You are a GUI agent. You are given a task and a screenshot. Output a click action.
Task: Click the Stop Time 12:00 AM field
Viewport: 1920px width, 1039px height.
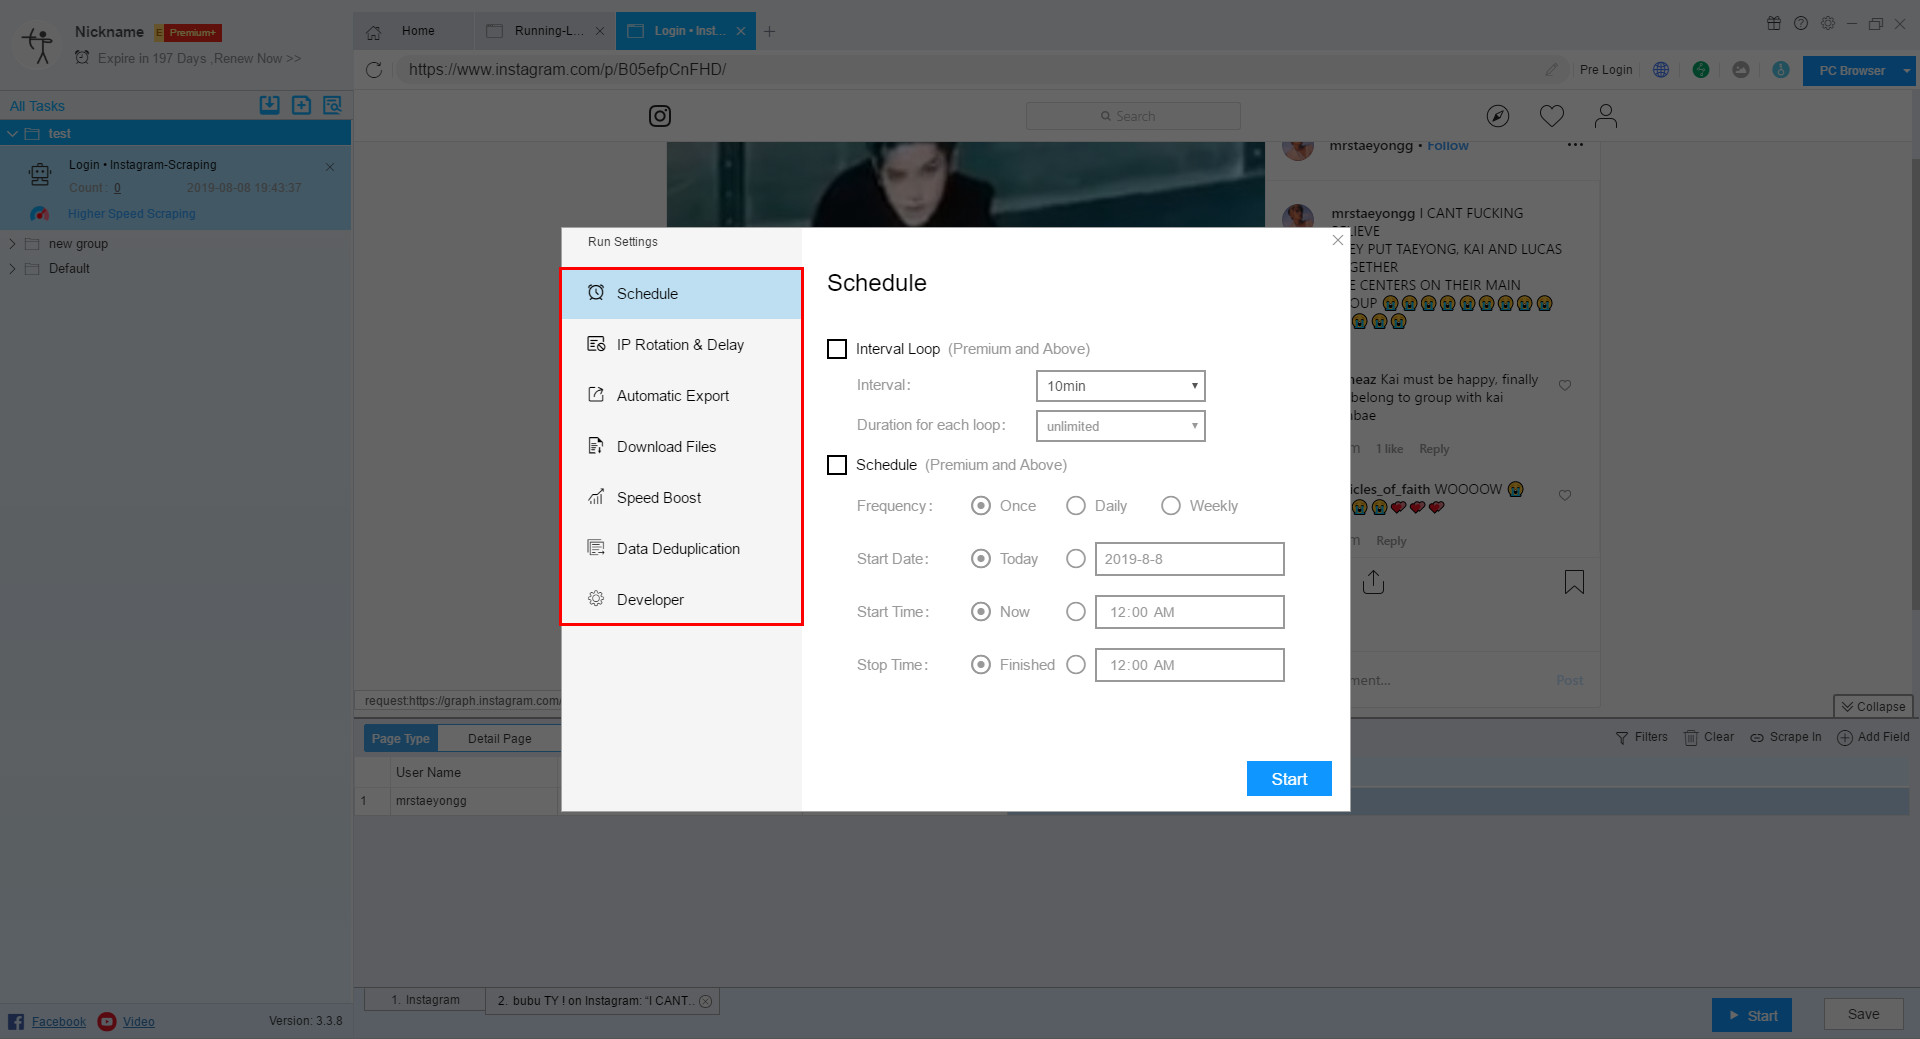click(1189, 665)
